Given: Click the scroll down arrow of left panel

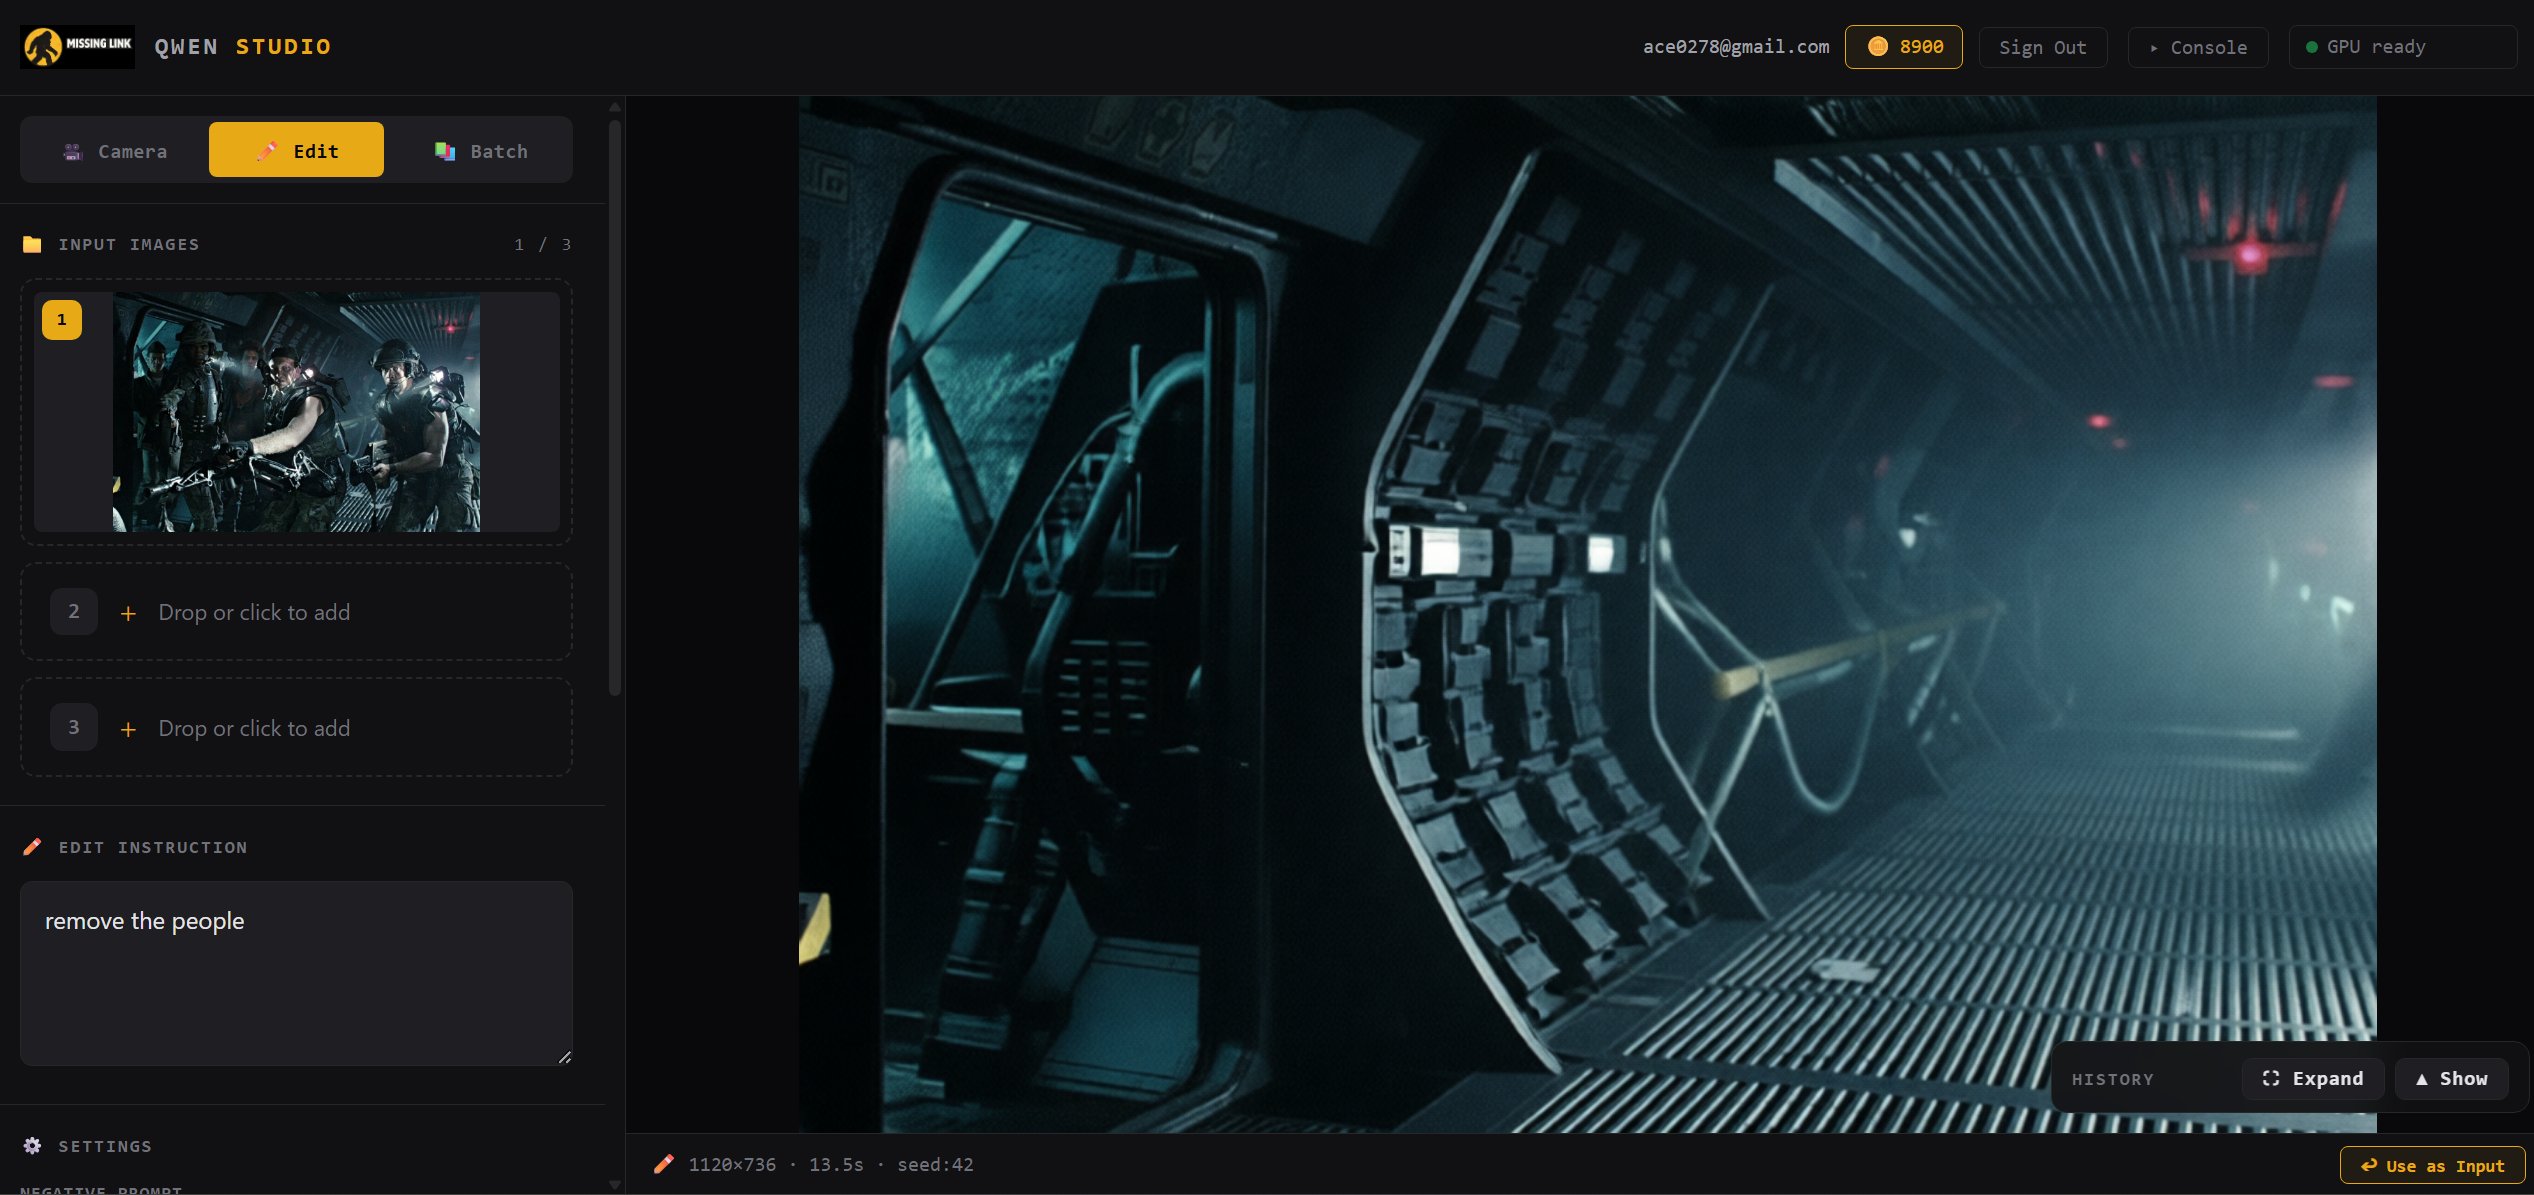Looking at the screenshot, I should click(x=615, y=1185).
